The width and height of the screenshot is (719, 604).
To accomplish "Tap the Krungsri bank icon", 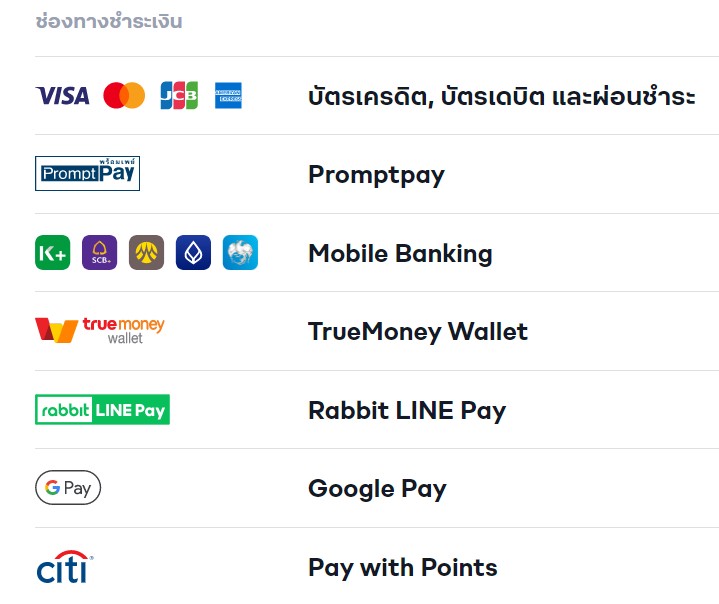I will (146, 253).
